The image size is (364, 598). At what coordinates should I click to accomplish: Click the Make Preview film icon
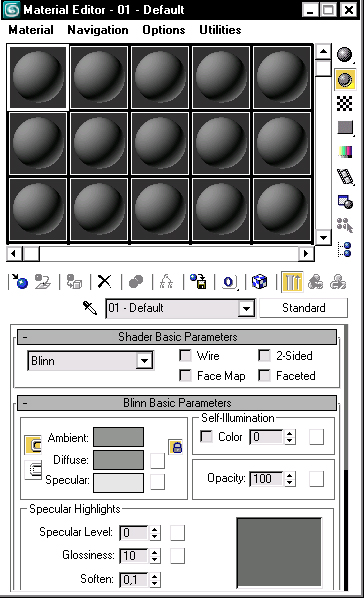click(345, 177)
